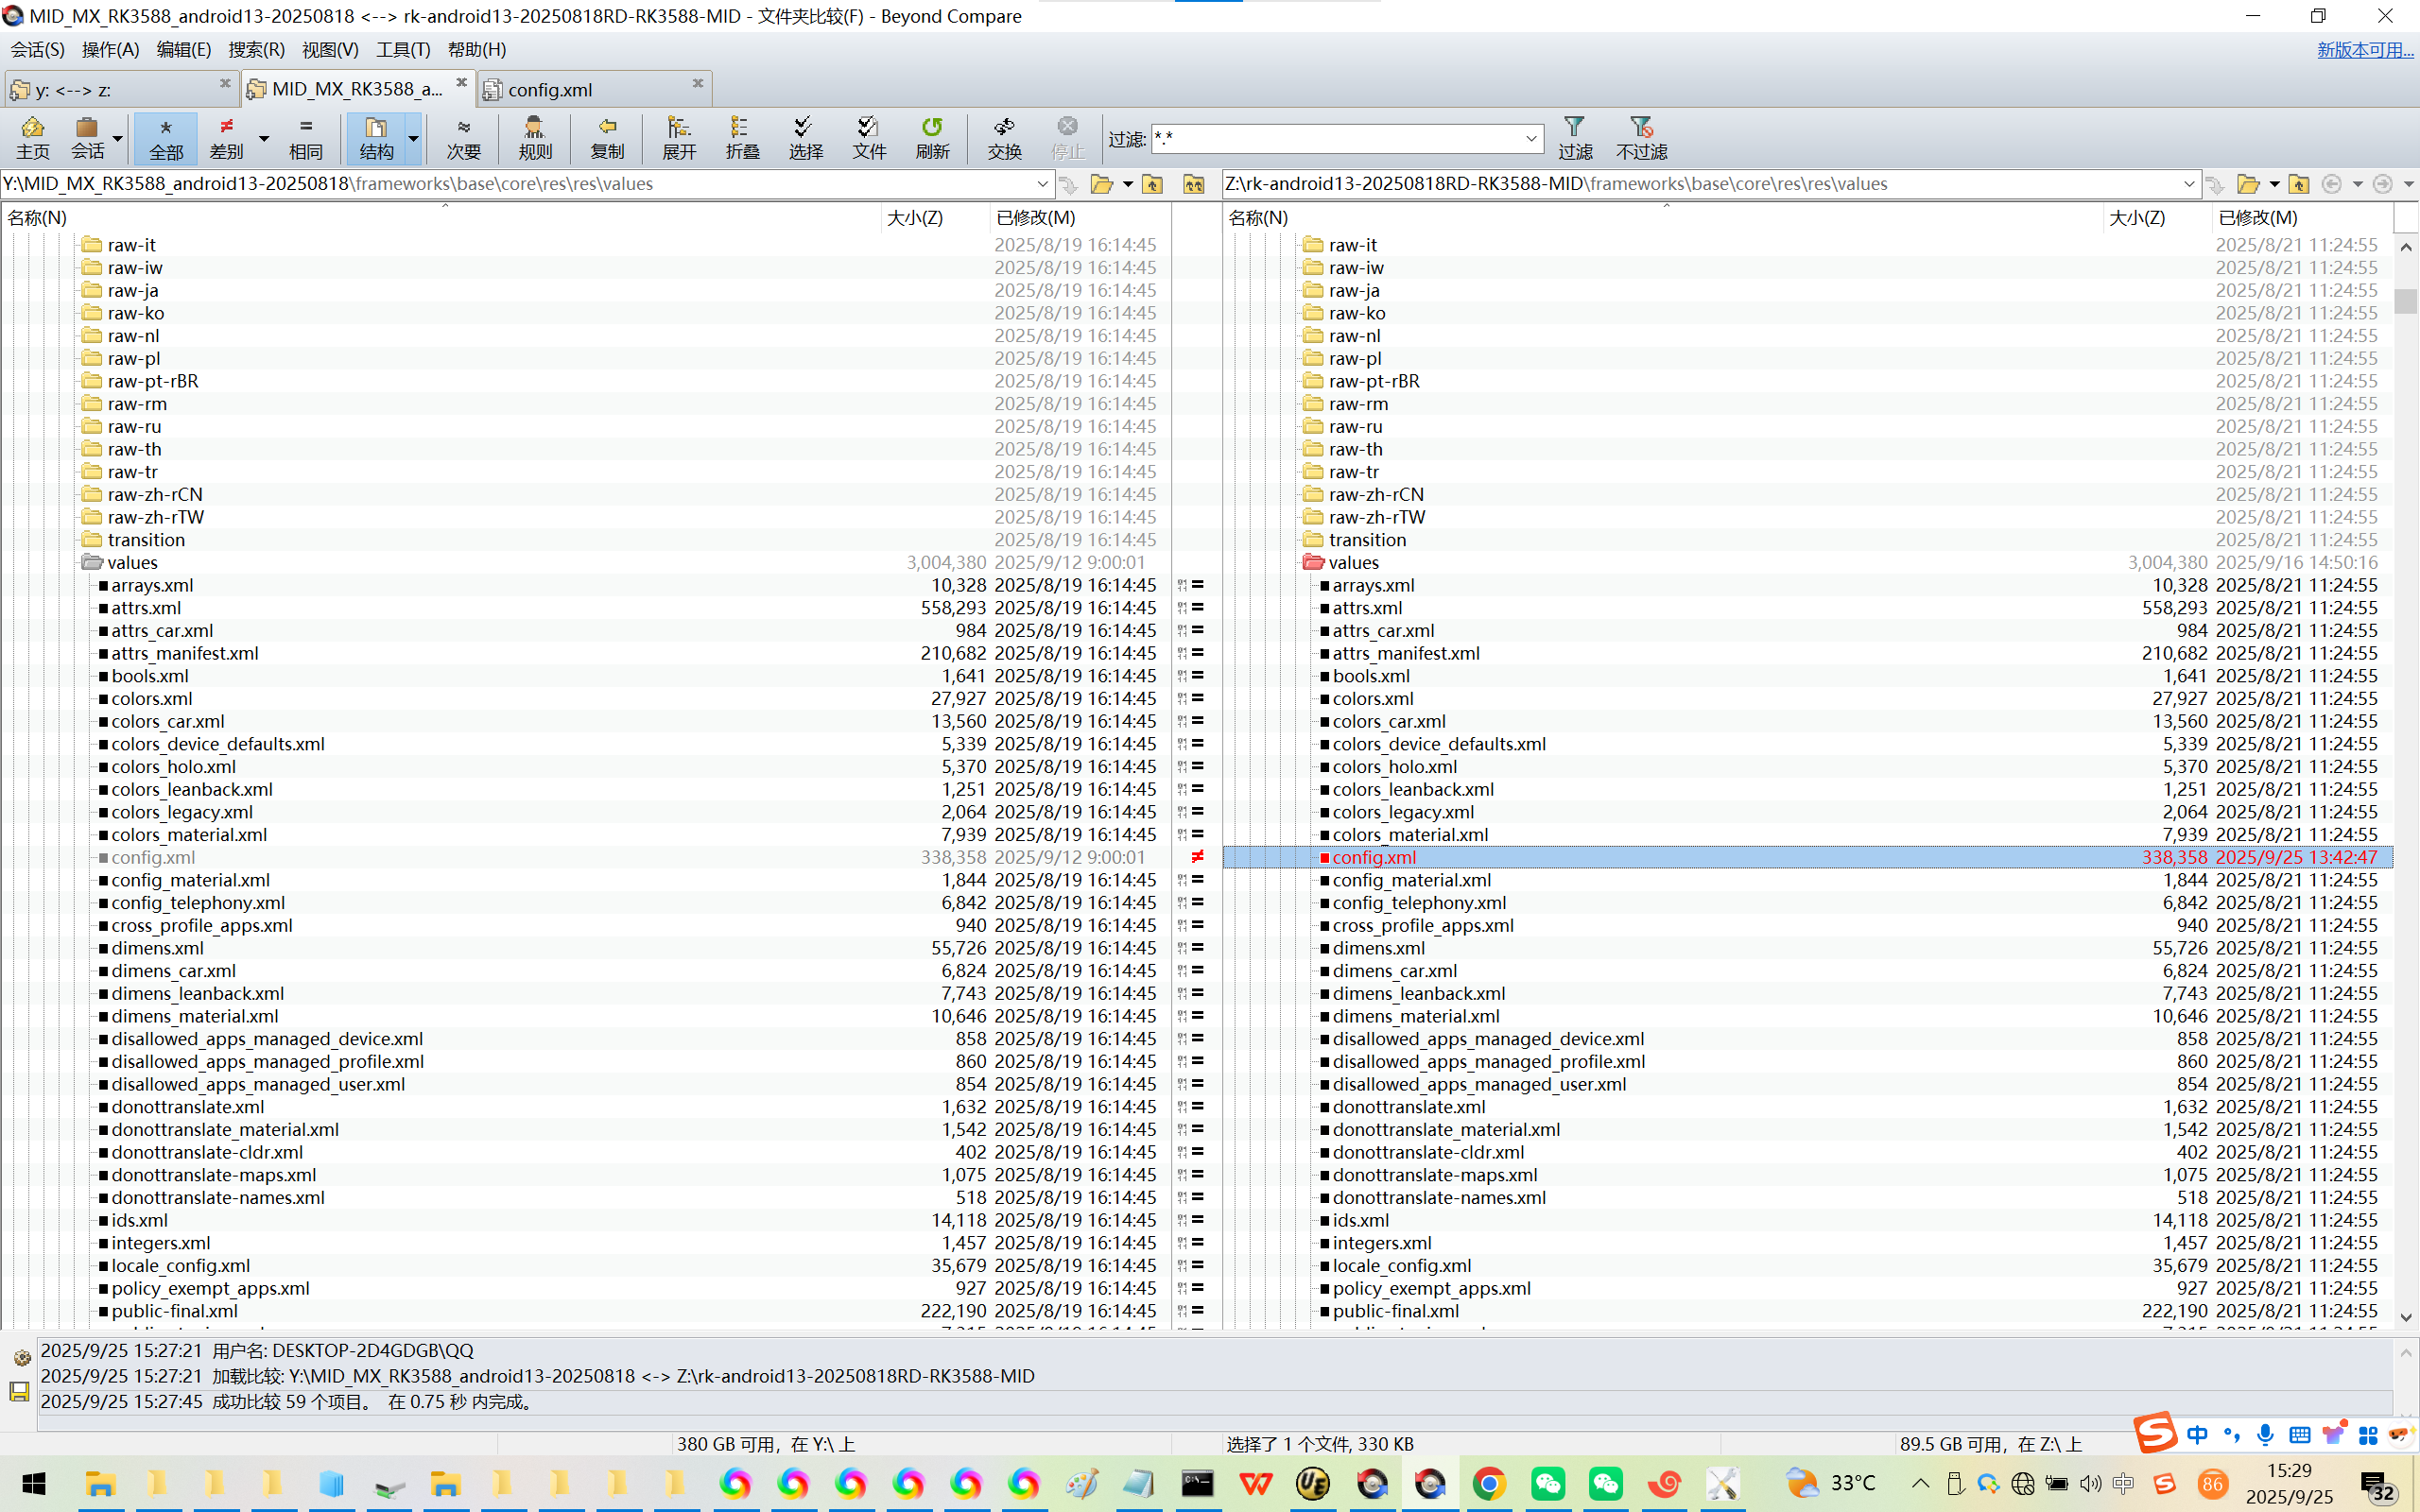Open the Tools (工具) menu
The image size is (2420, 1512).
click(x=402, y=49)
